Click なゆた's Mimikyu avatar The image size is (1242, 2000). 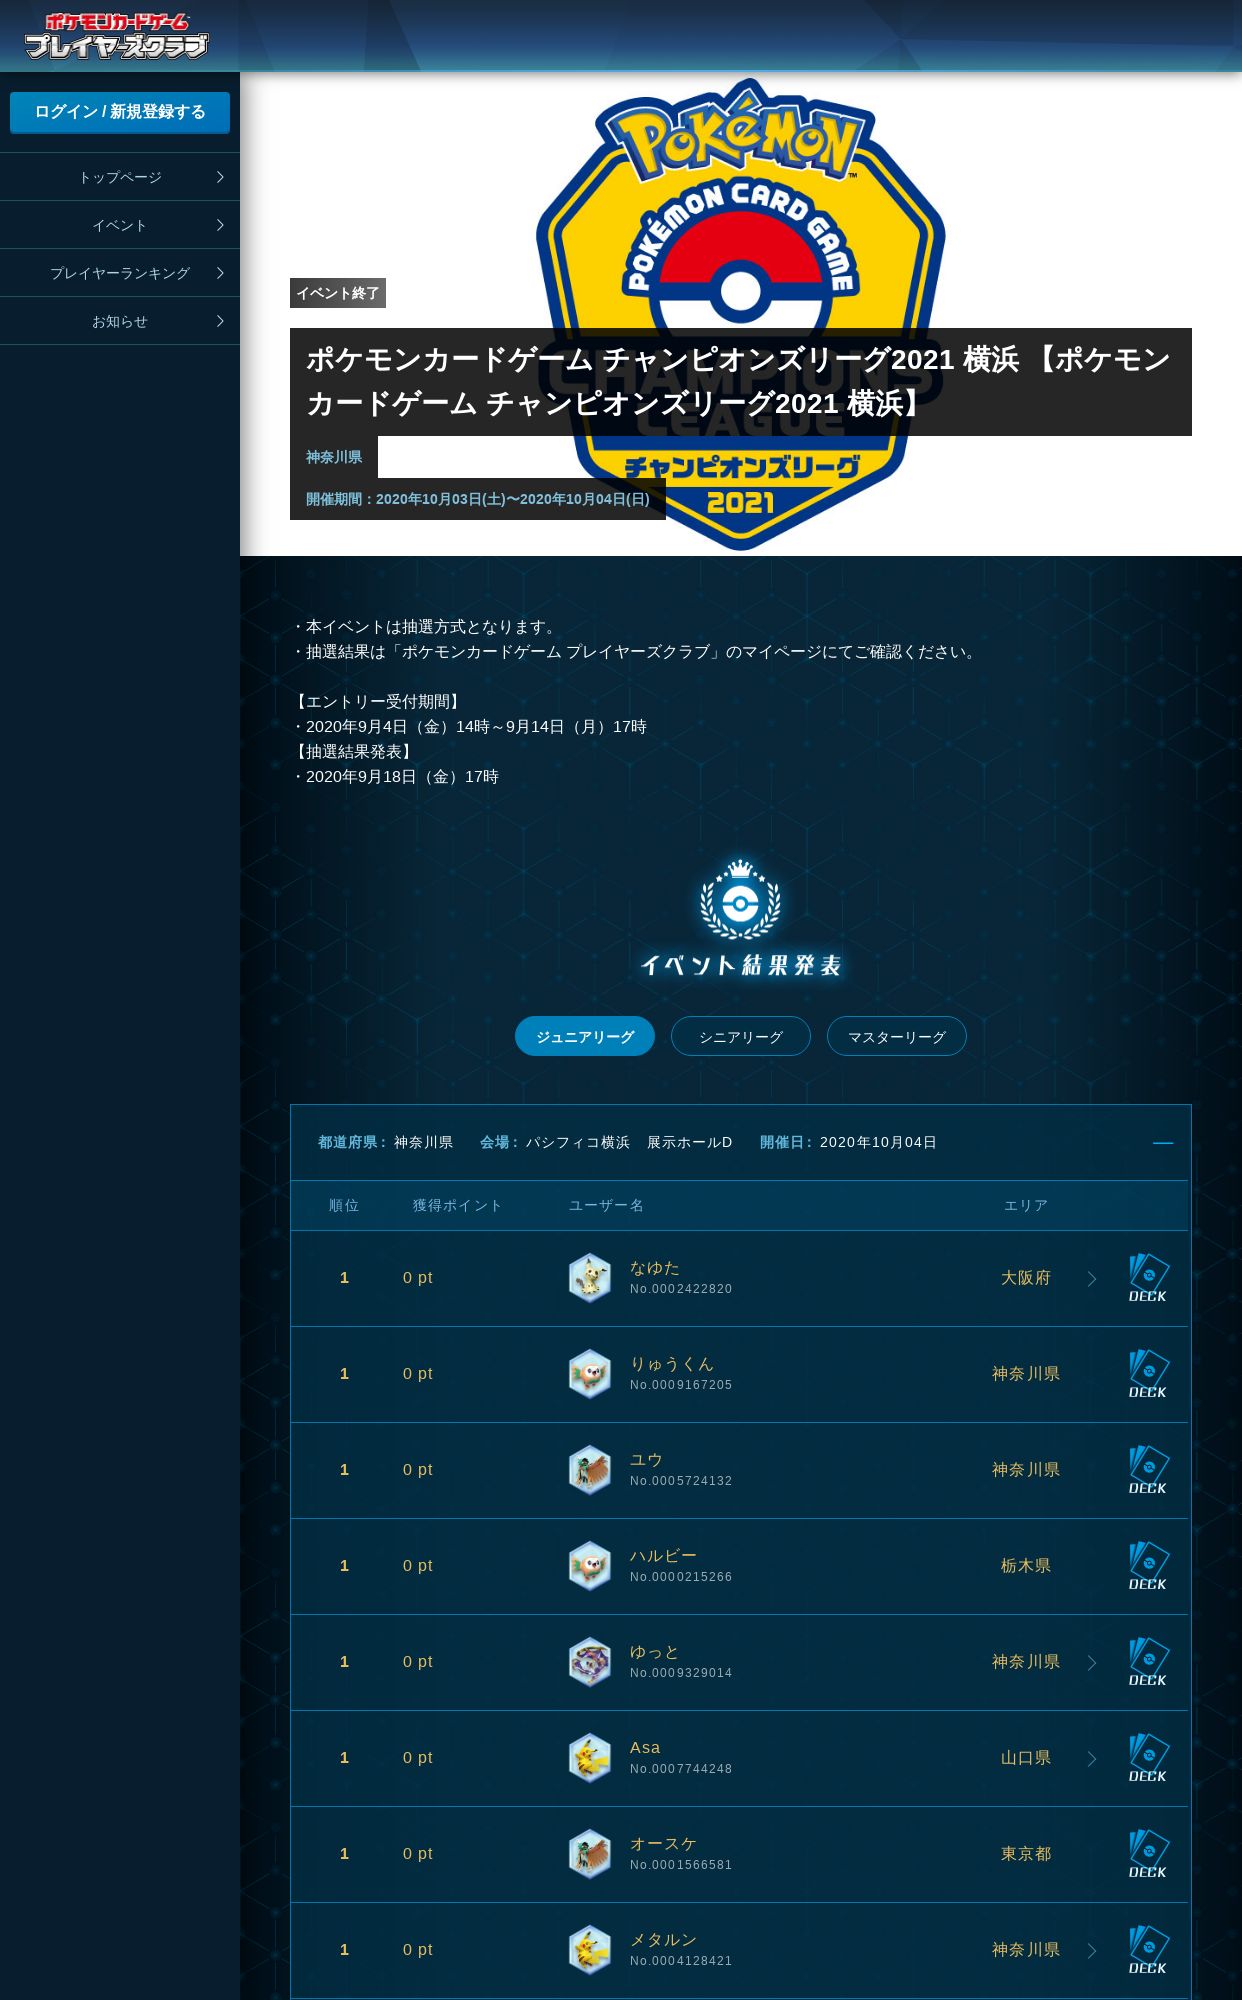tap(590, 1278)
